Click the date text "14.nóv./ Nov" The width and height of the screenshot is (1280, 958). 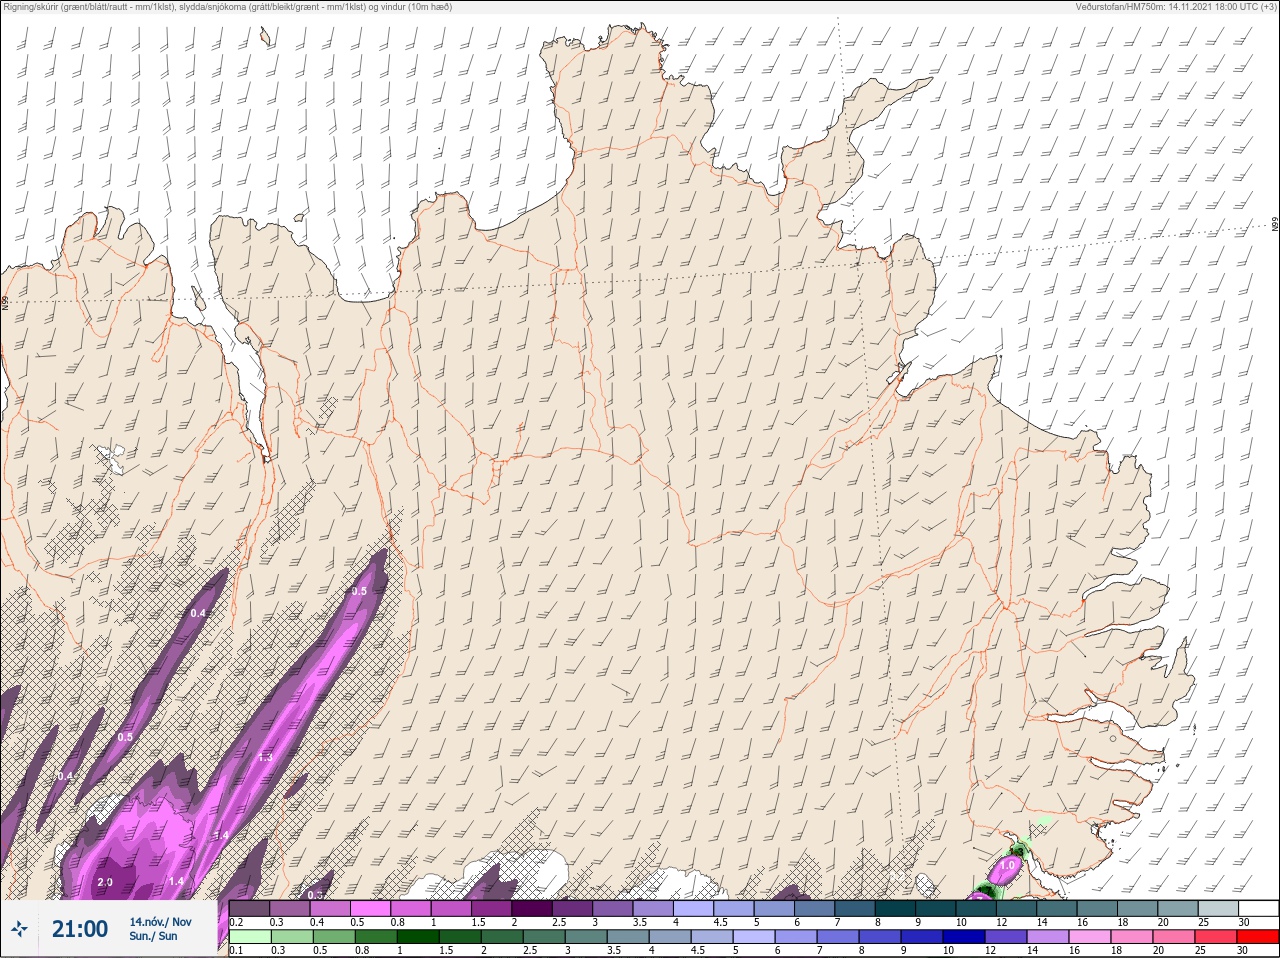[160, 922]
